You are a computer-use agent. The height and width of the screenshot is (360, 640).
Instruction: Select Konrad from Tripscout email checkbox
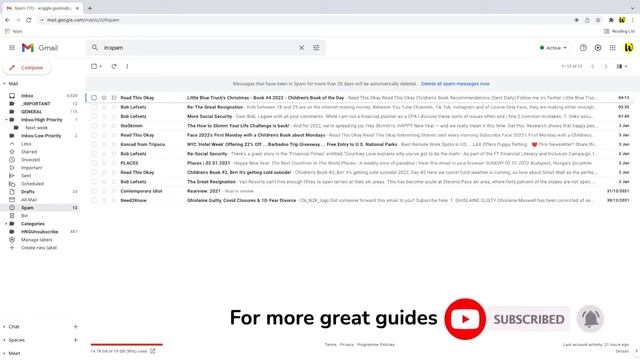(94, 144)
